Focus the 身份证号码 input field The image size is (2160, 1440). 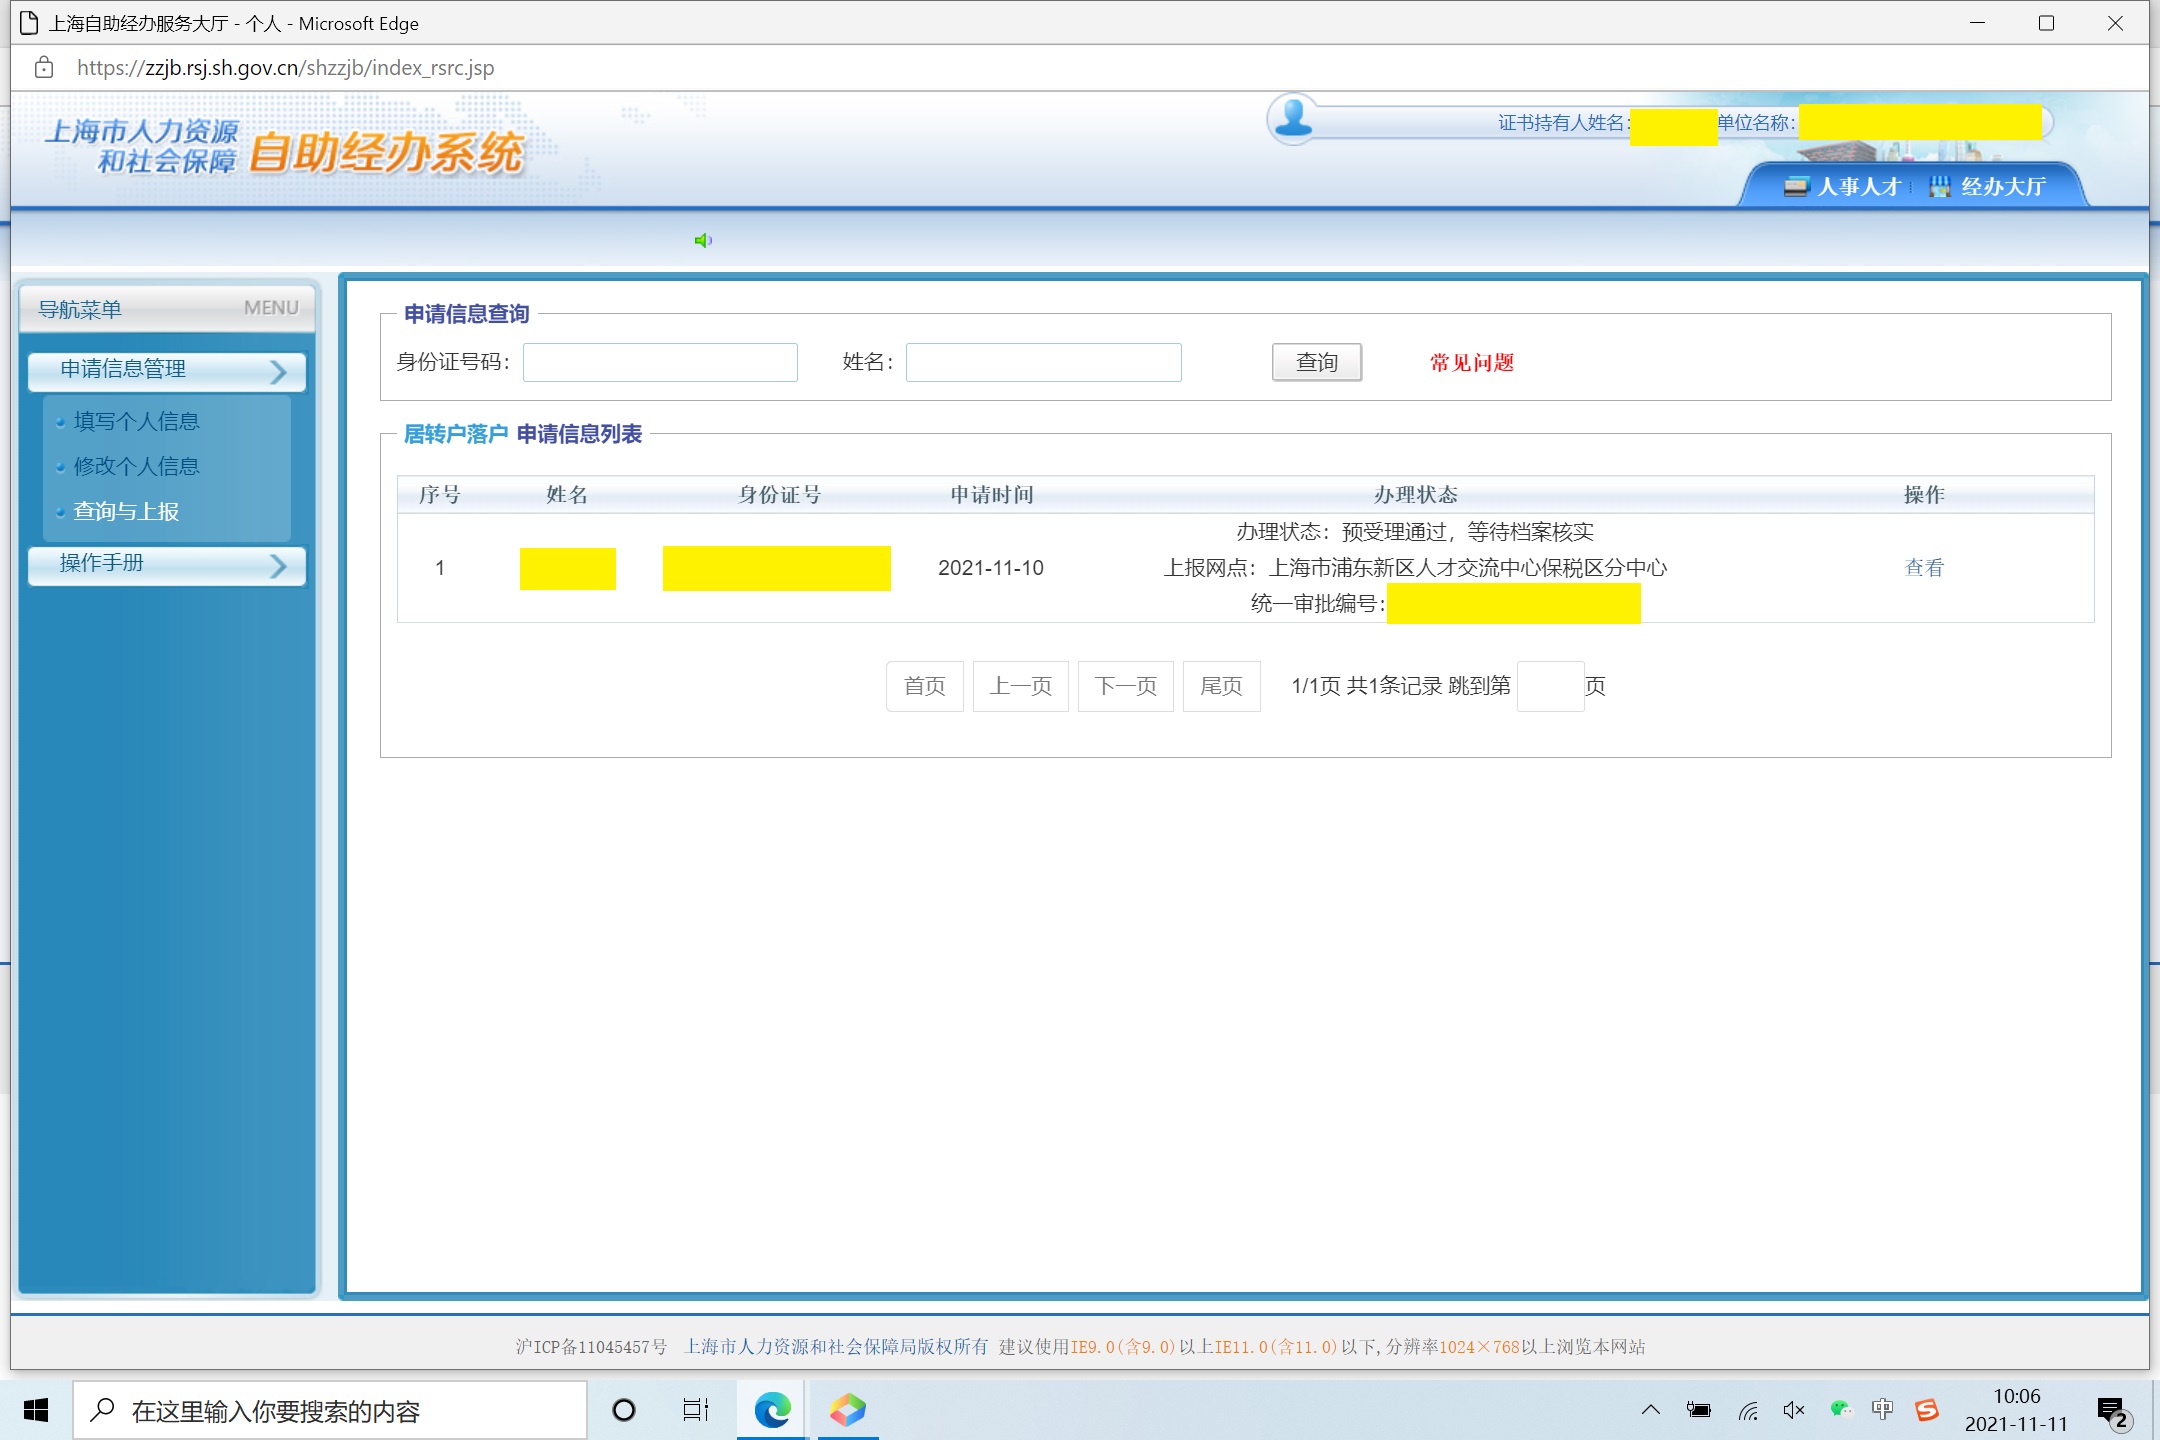click(x=660, y=362)
